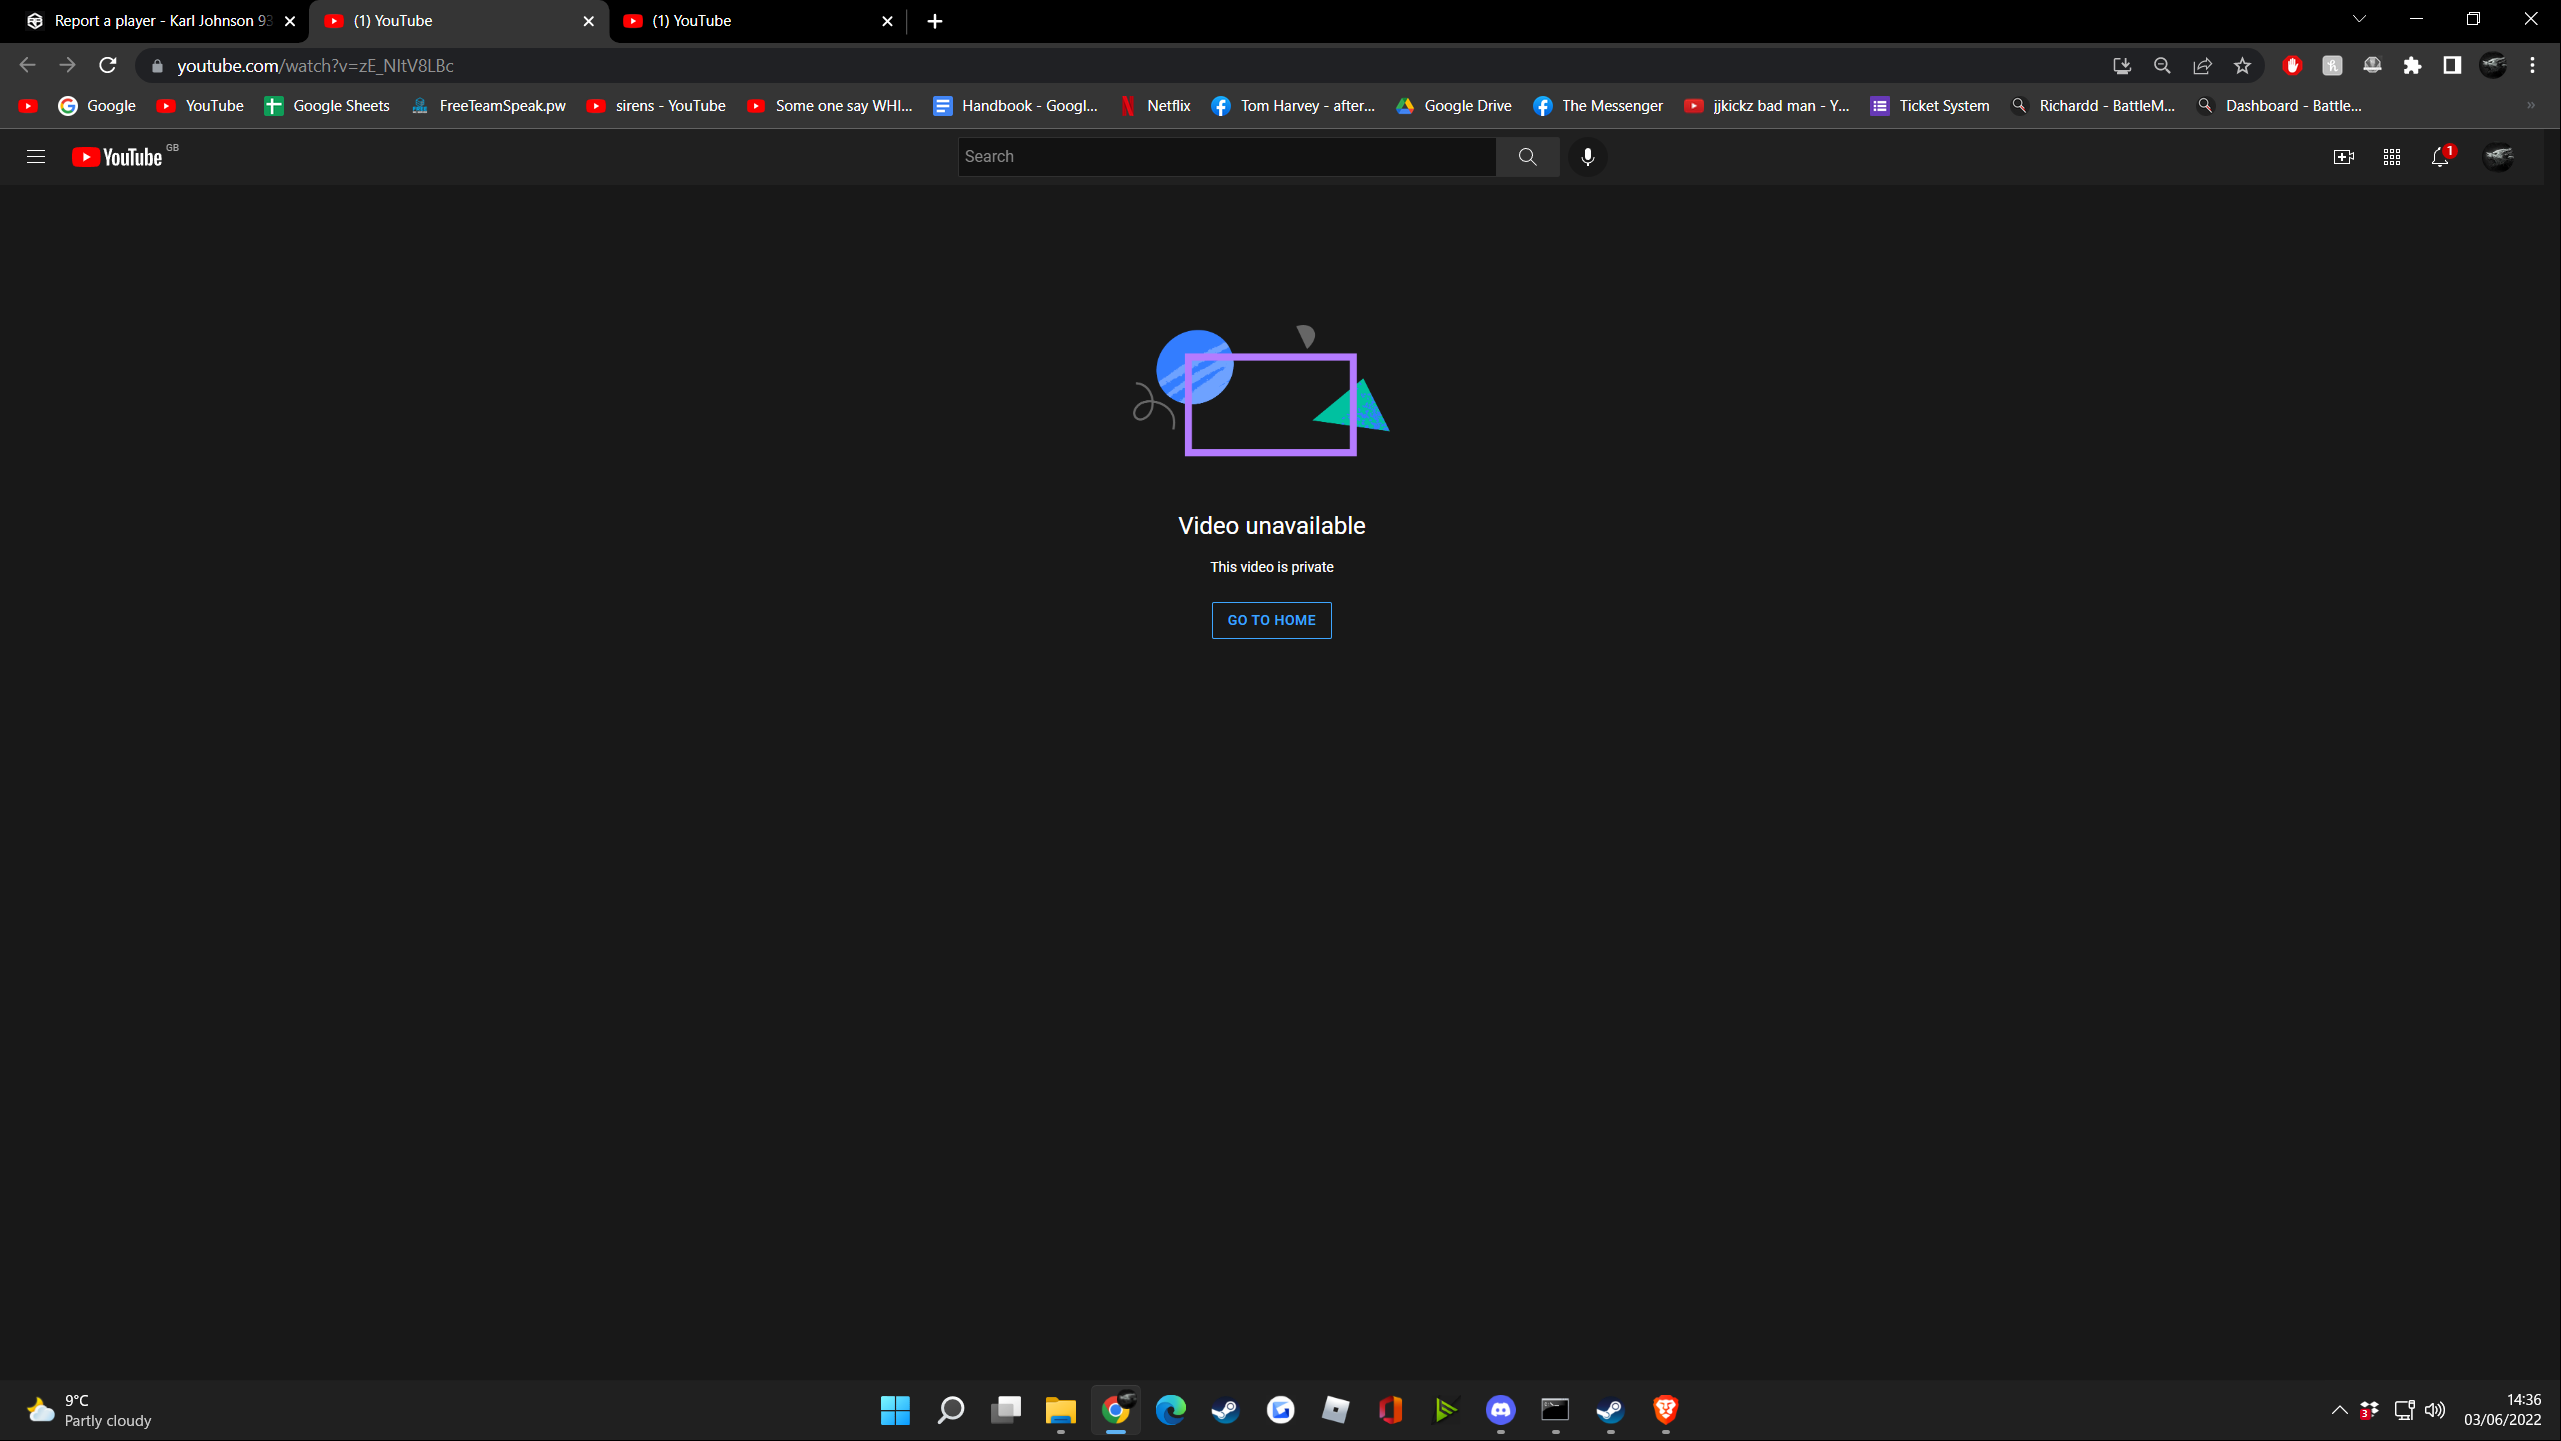Click the search magnifier button
2561x1441 pixels.
click(x=1527, y=157)
